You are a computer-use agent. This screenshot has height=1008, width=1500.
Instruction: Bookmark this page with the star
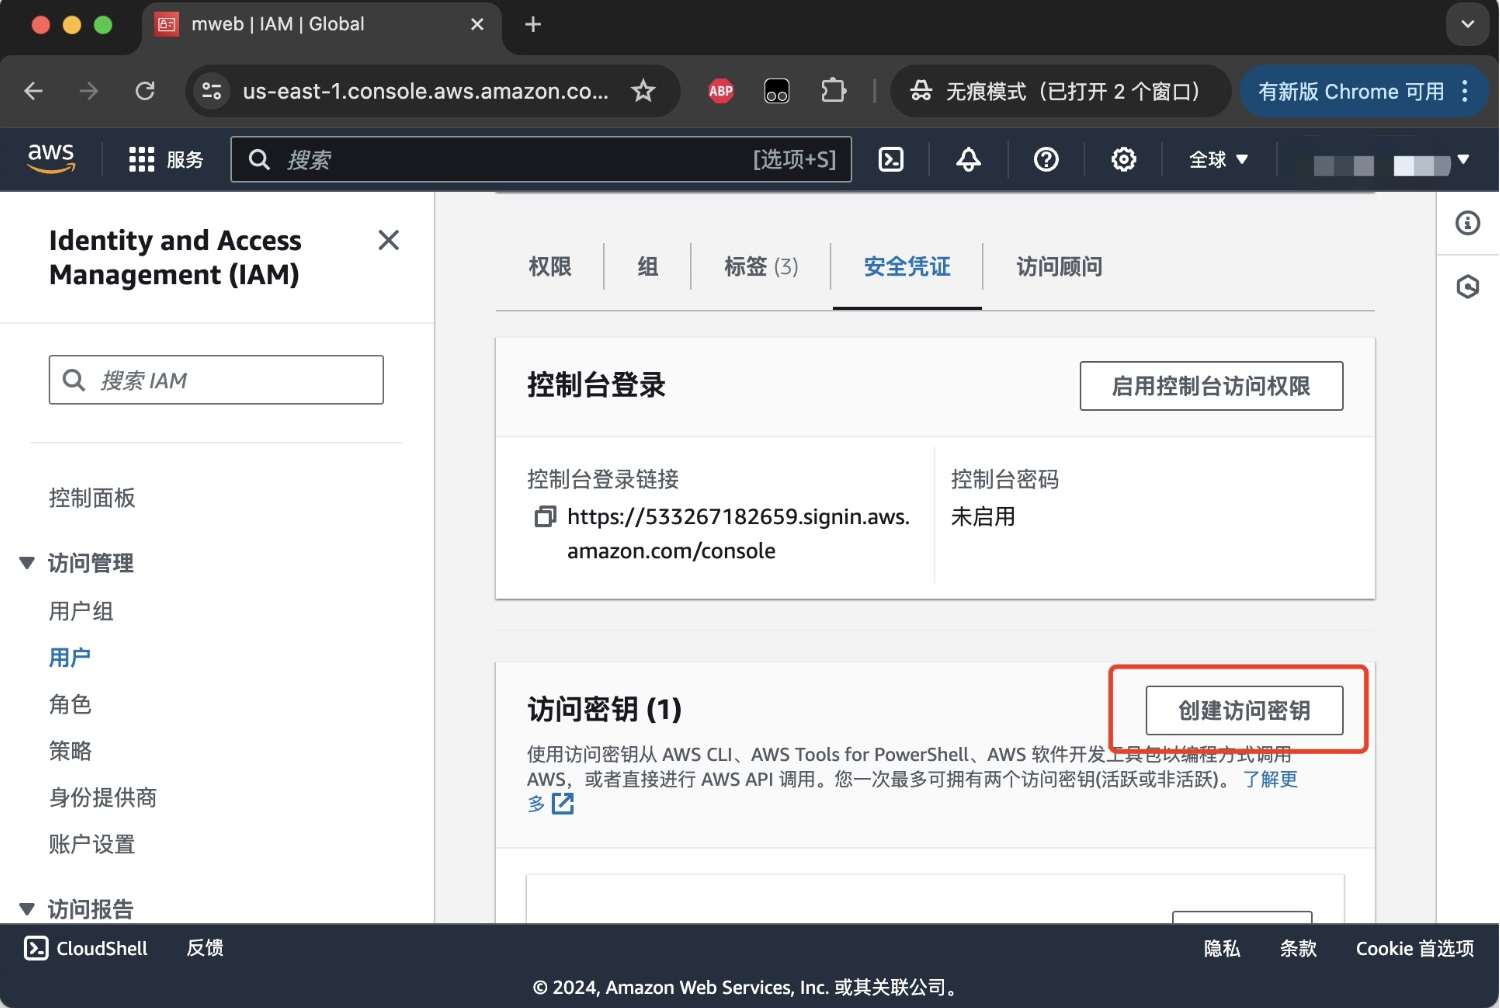coord(643,91)
